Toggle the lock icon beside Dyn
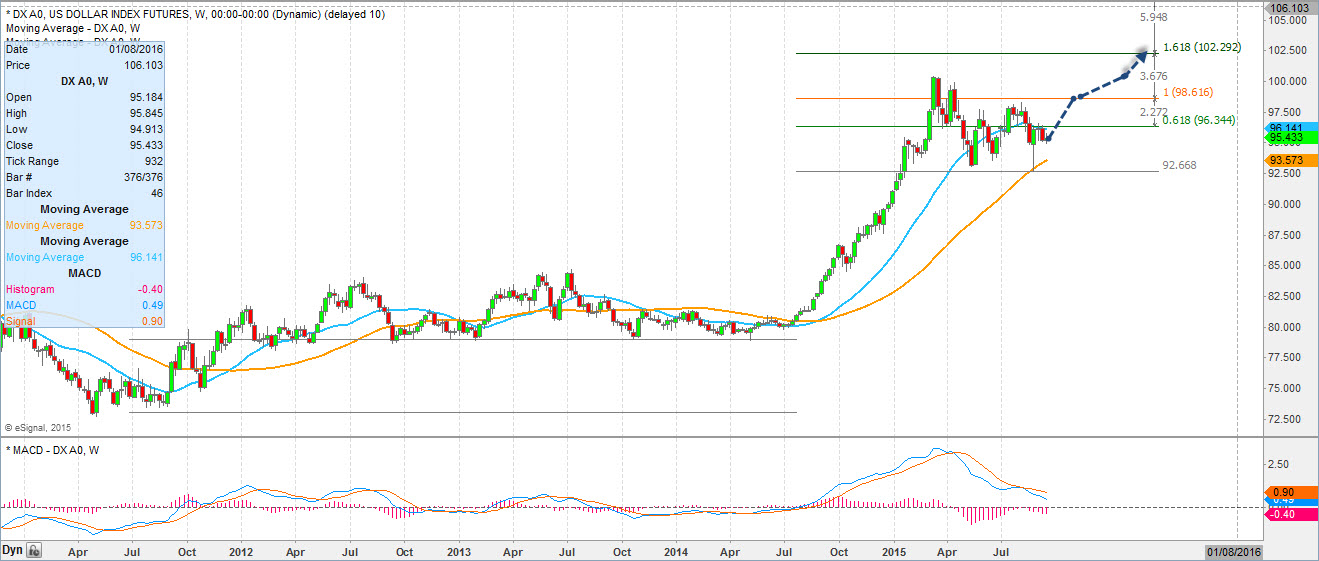The width and height of the screenshot is (1319, 561). click(x=34, y=550)
